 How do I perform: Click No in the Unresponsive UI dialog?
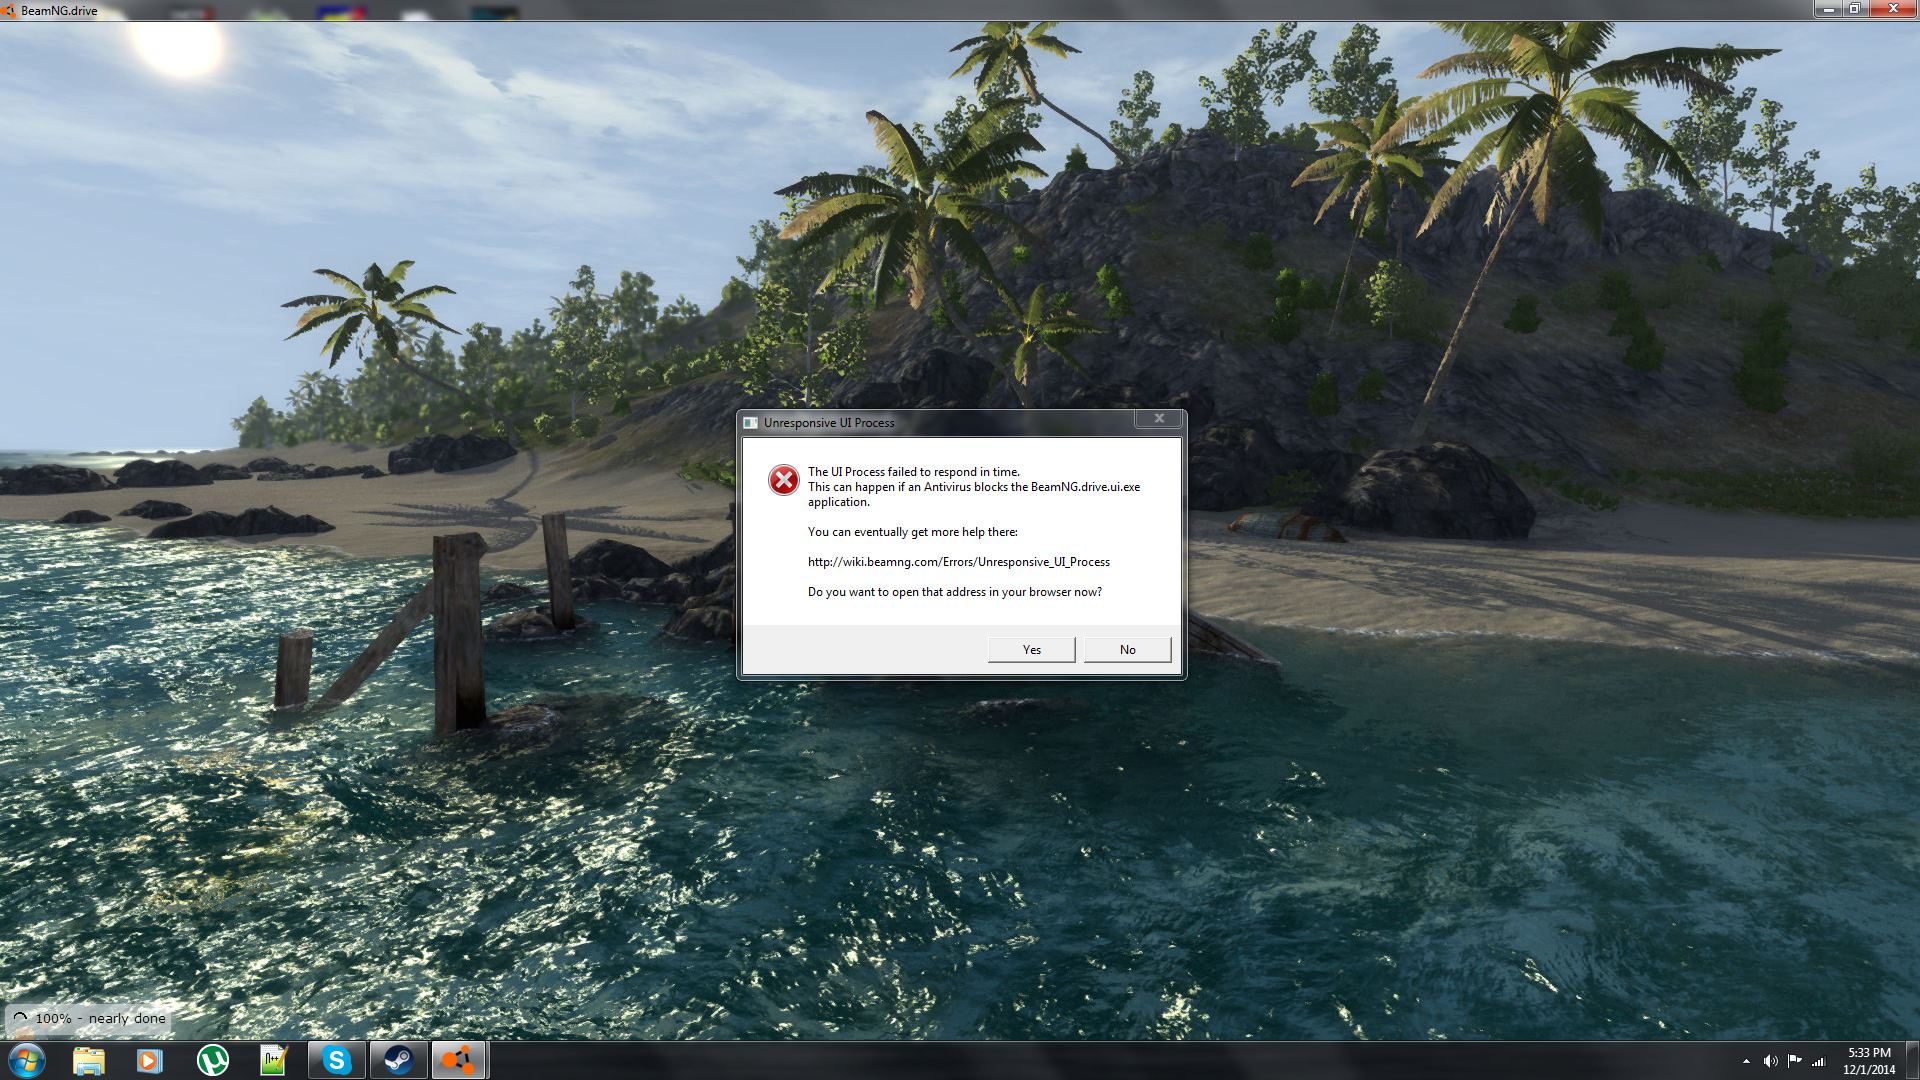click(x=1127, y=650)
